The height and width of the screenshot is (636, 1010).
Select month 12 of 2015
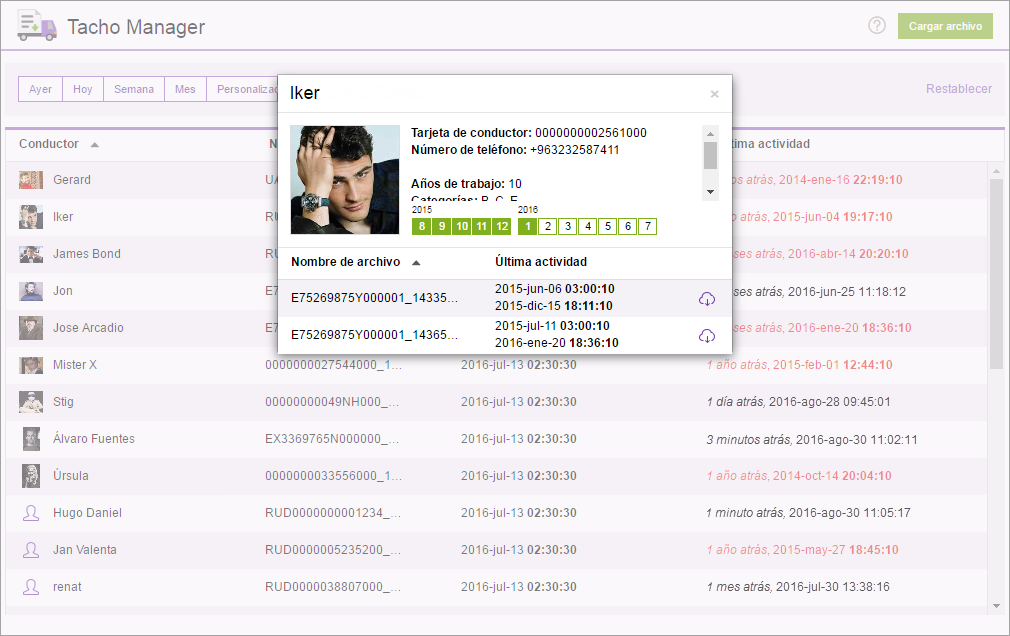pos(502,226)
